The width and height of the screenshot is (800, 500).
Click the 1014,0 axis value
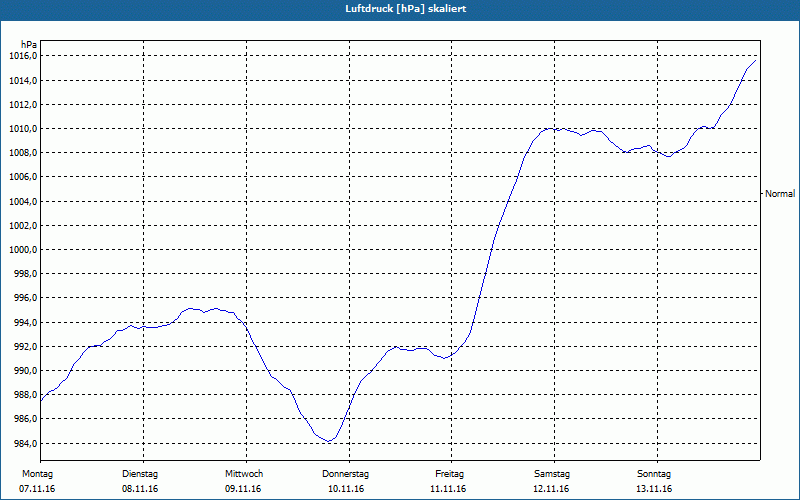point(23,81)
